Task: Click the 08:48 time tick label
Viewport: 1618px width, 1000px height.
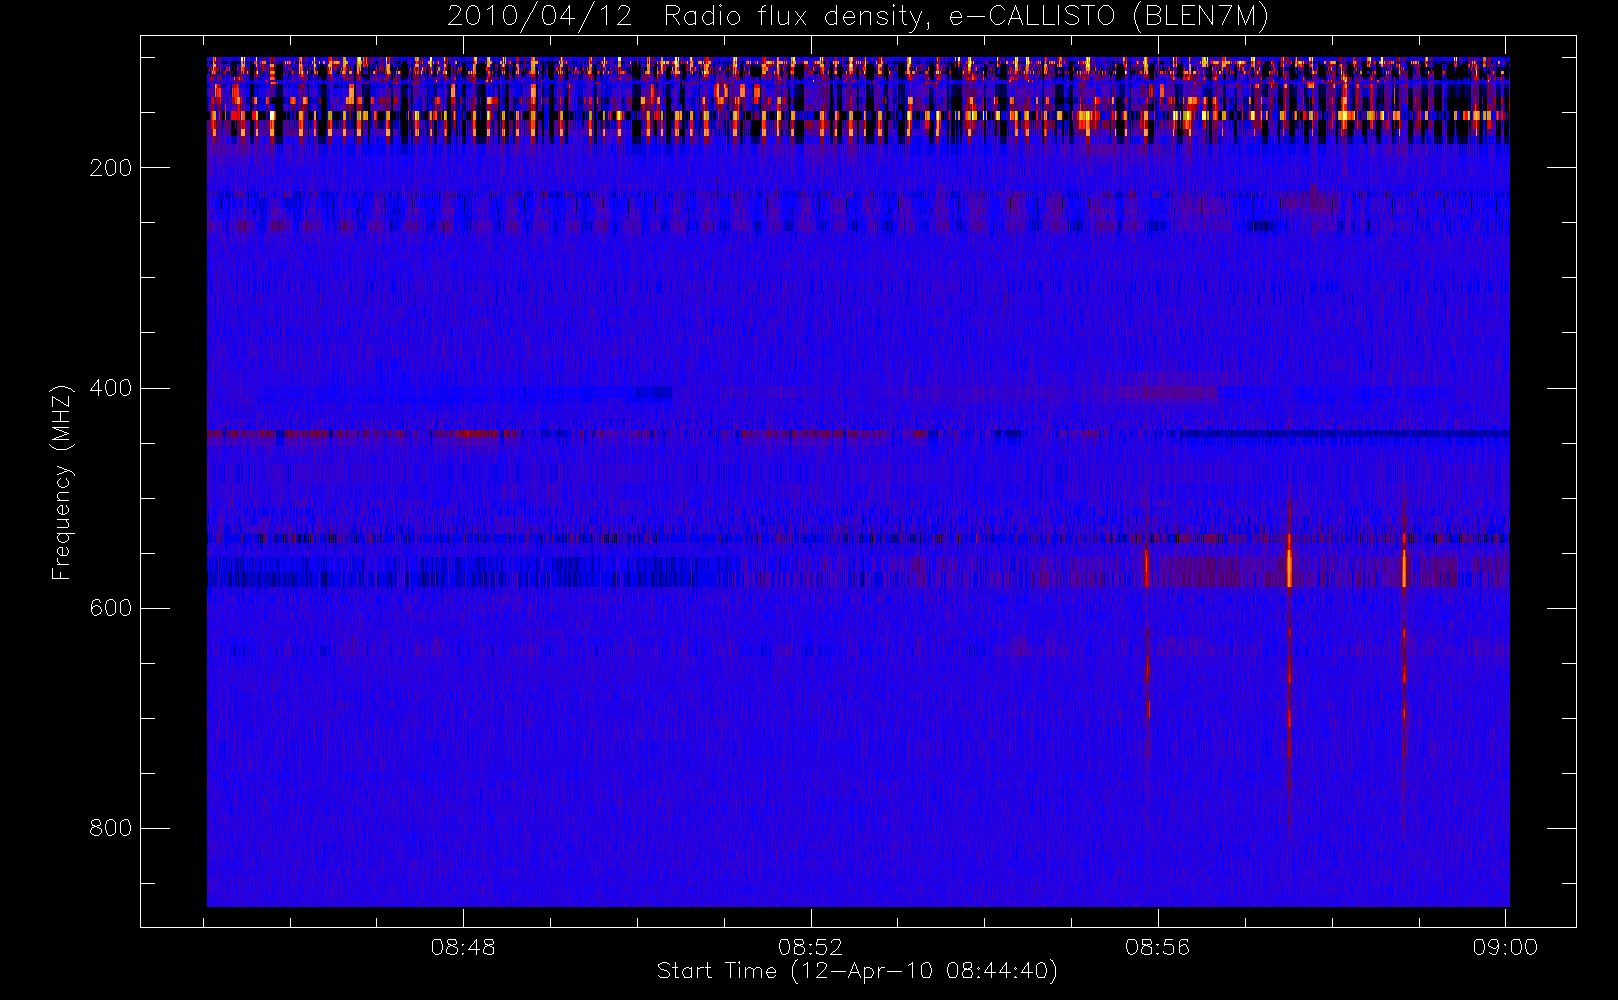Action: [x=463, y=947]
